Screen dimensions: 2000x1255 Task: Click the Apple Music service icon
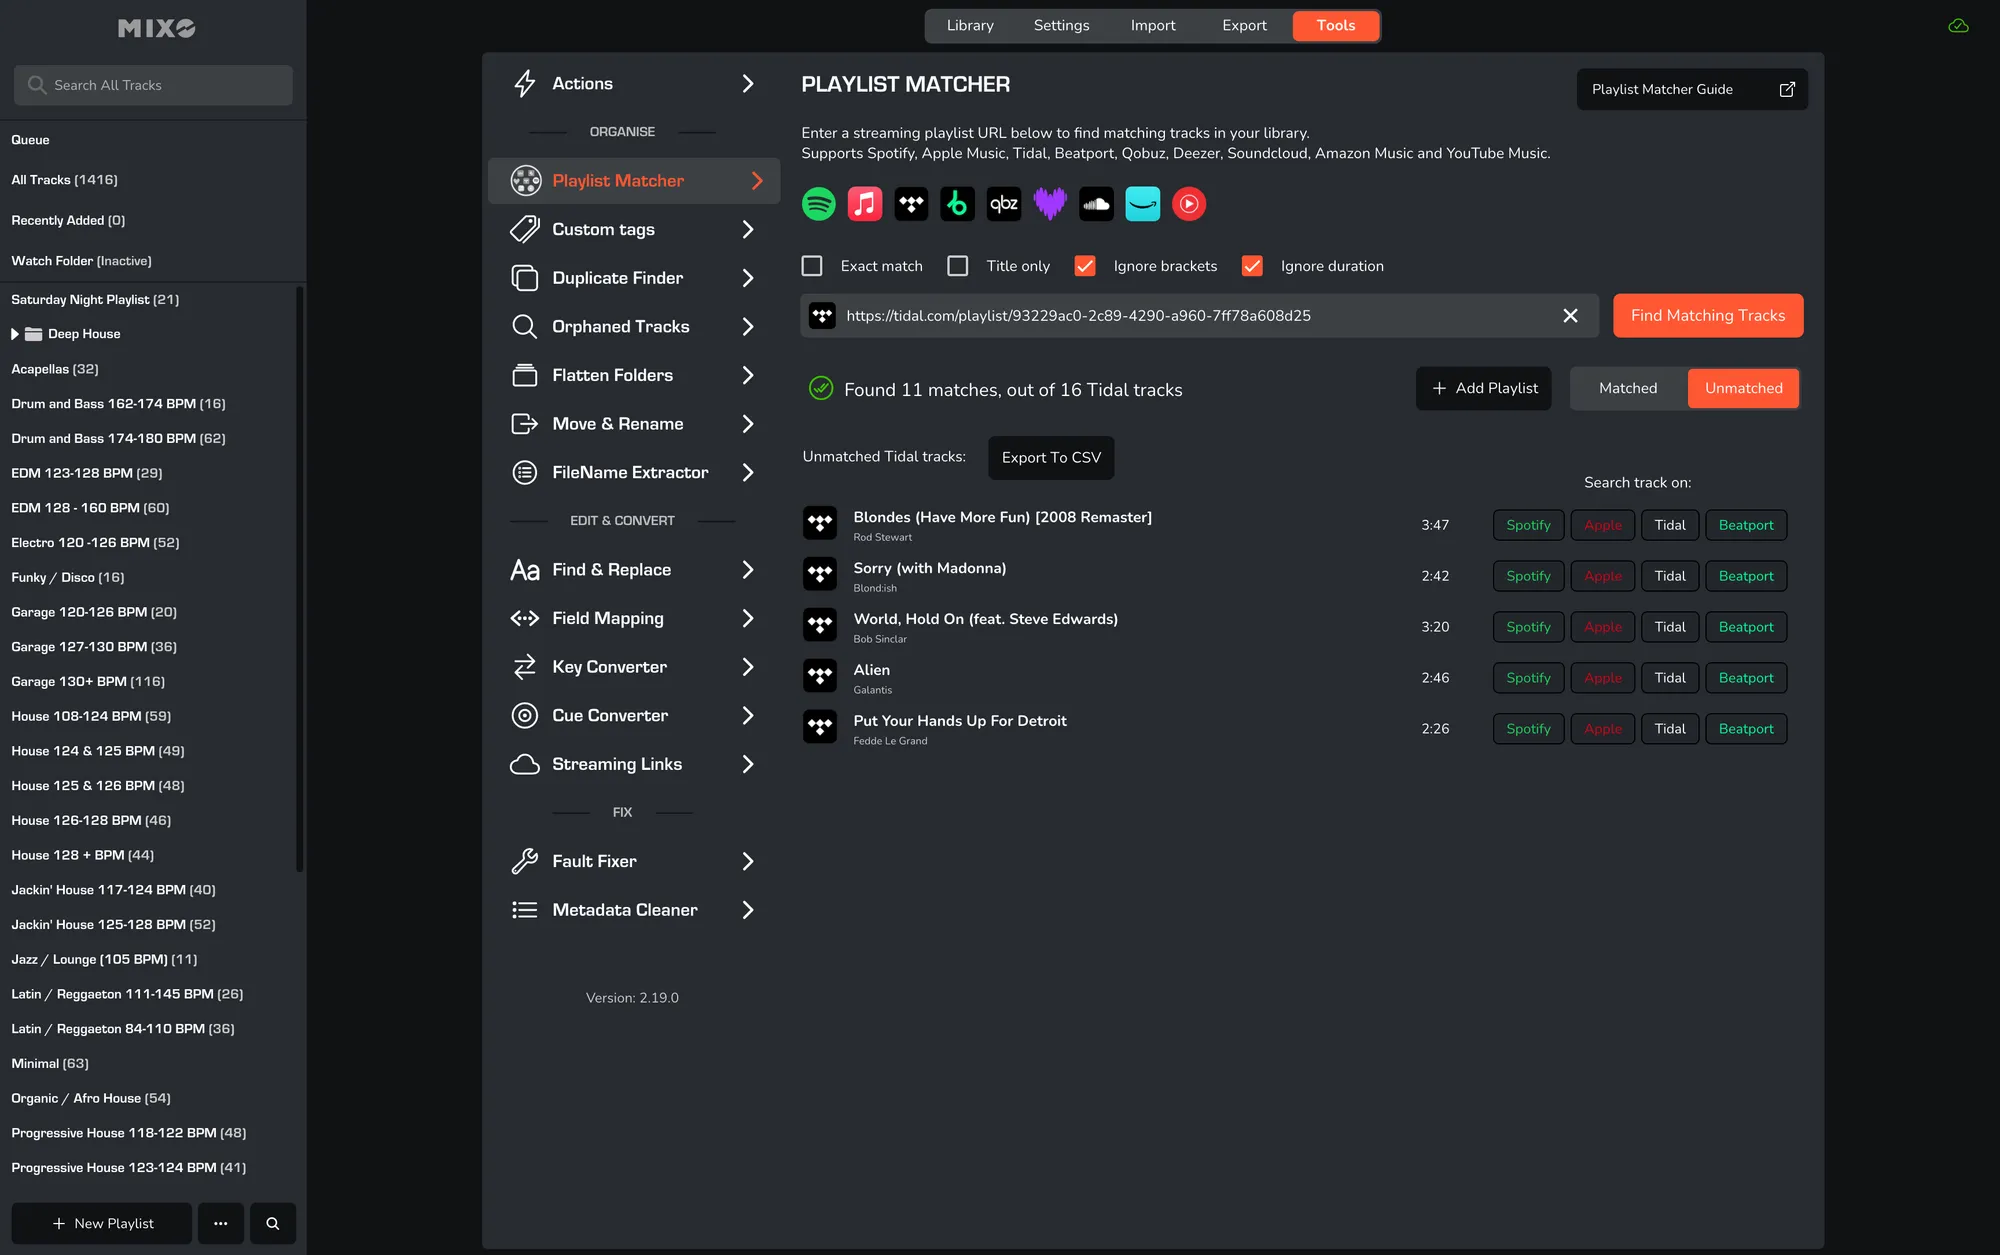tap(865, 204)
